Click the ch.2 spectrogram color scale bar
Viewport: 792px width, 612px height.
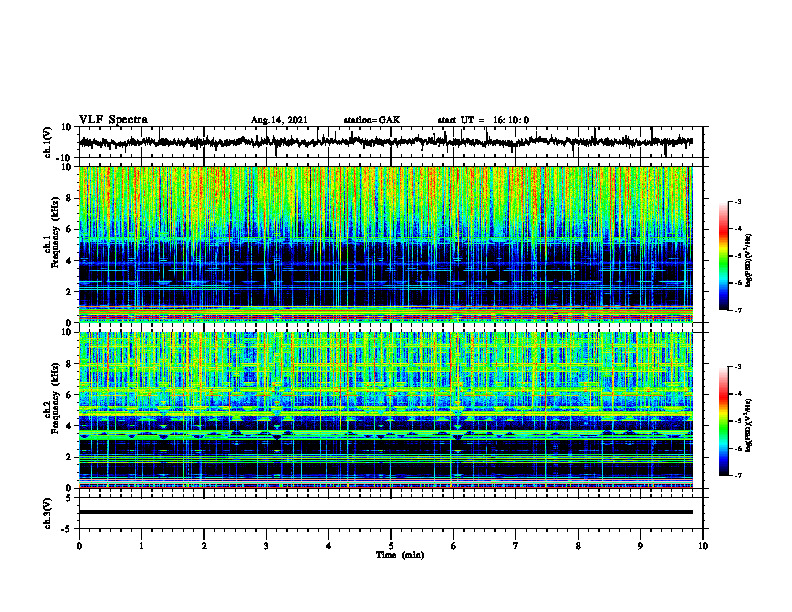tap(723, 421)
